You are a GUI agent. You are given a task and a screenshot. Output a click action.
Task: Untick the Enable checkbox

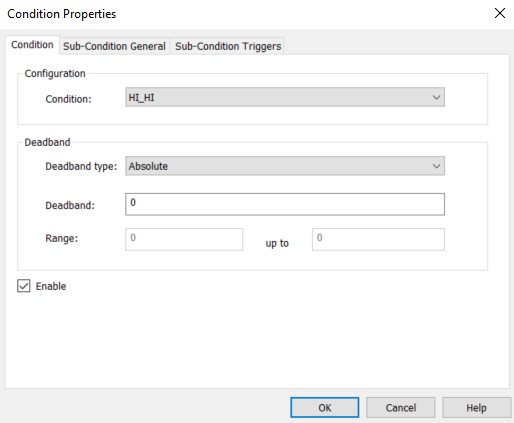[24, 286]
